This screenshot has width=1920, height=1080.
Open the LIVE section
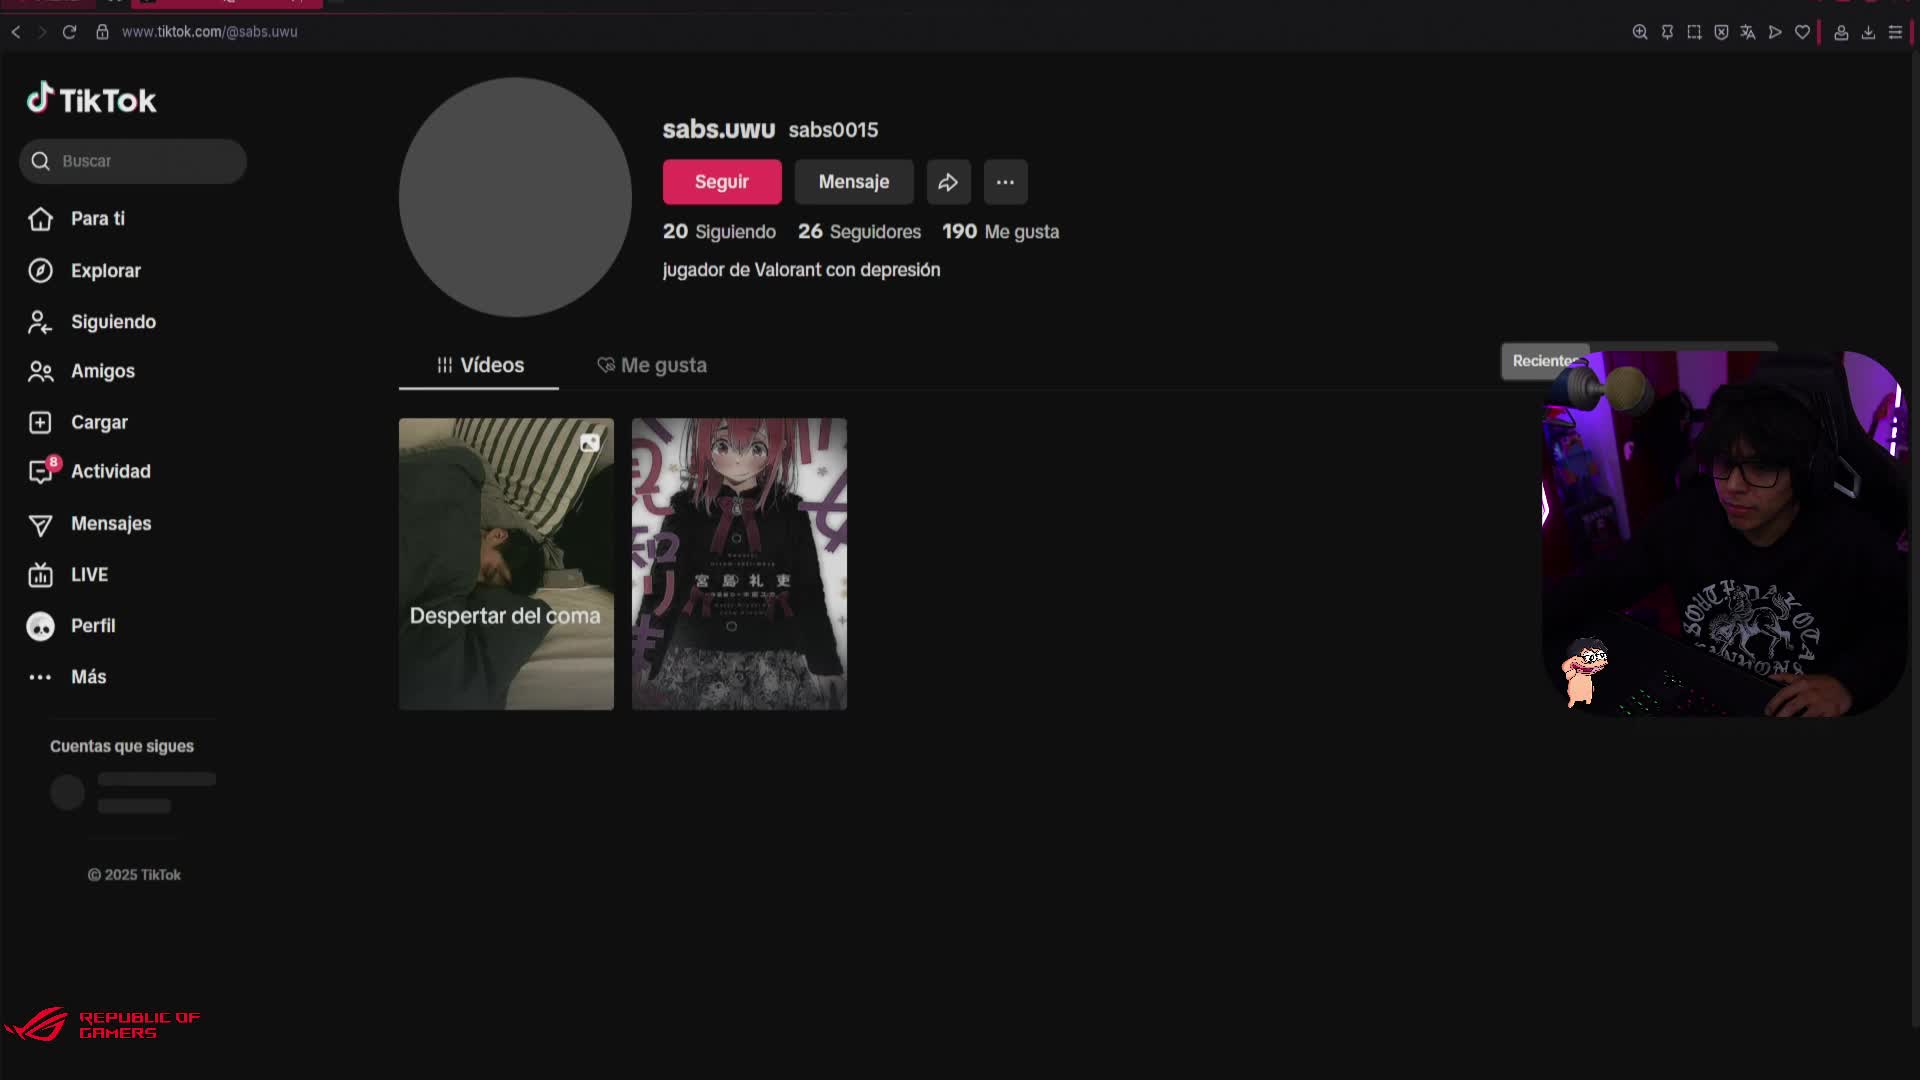[68, 575]
